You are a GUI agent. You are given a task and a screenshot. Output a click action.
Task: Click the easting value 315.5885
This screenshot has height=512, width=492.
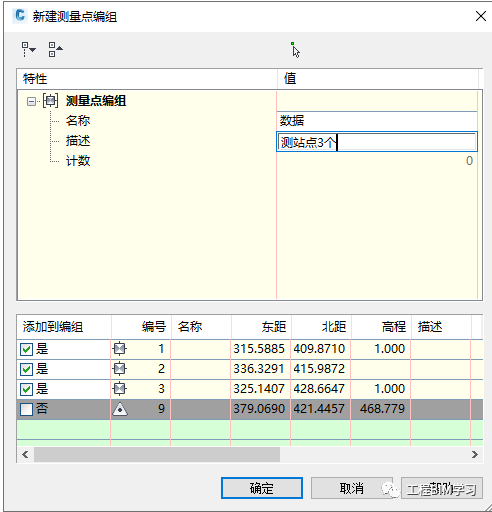tap(259, 349)
